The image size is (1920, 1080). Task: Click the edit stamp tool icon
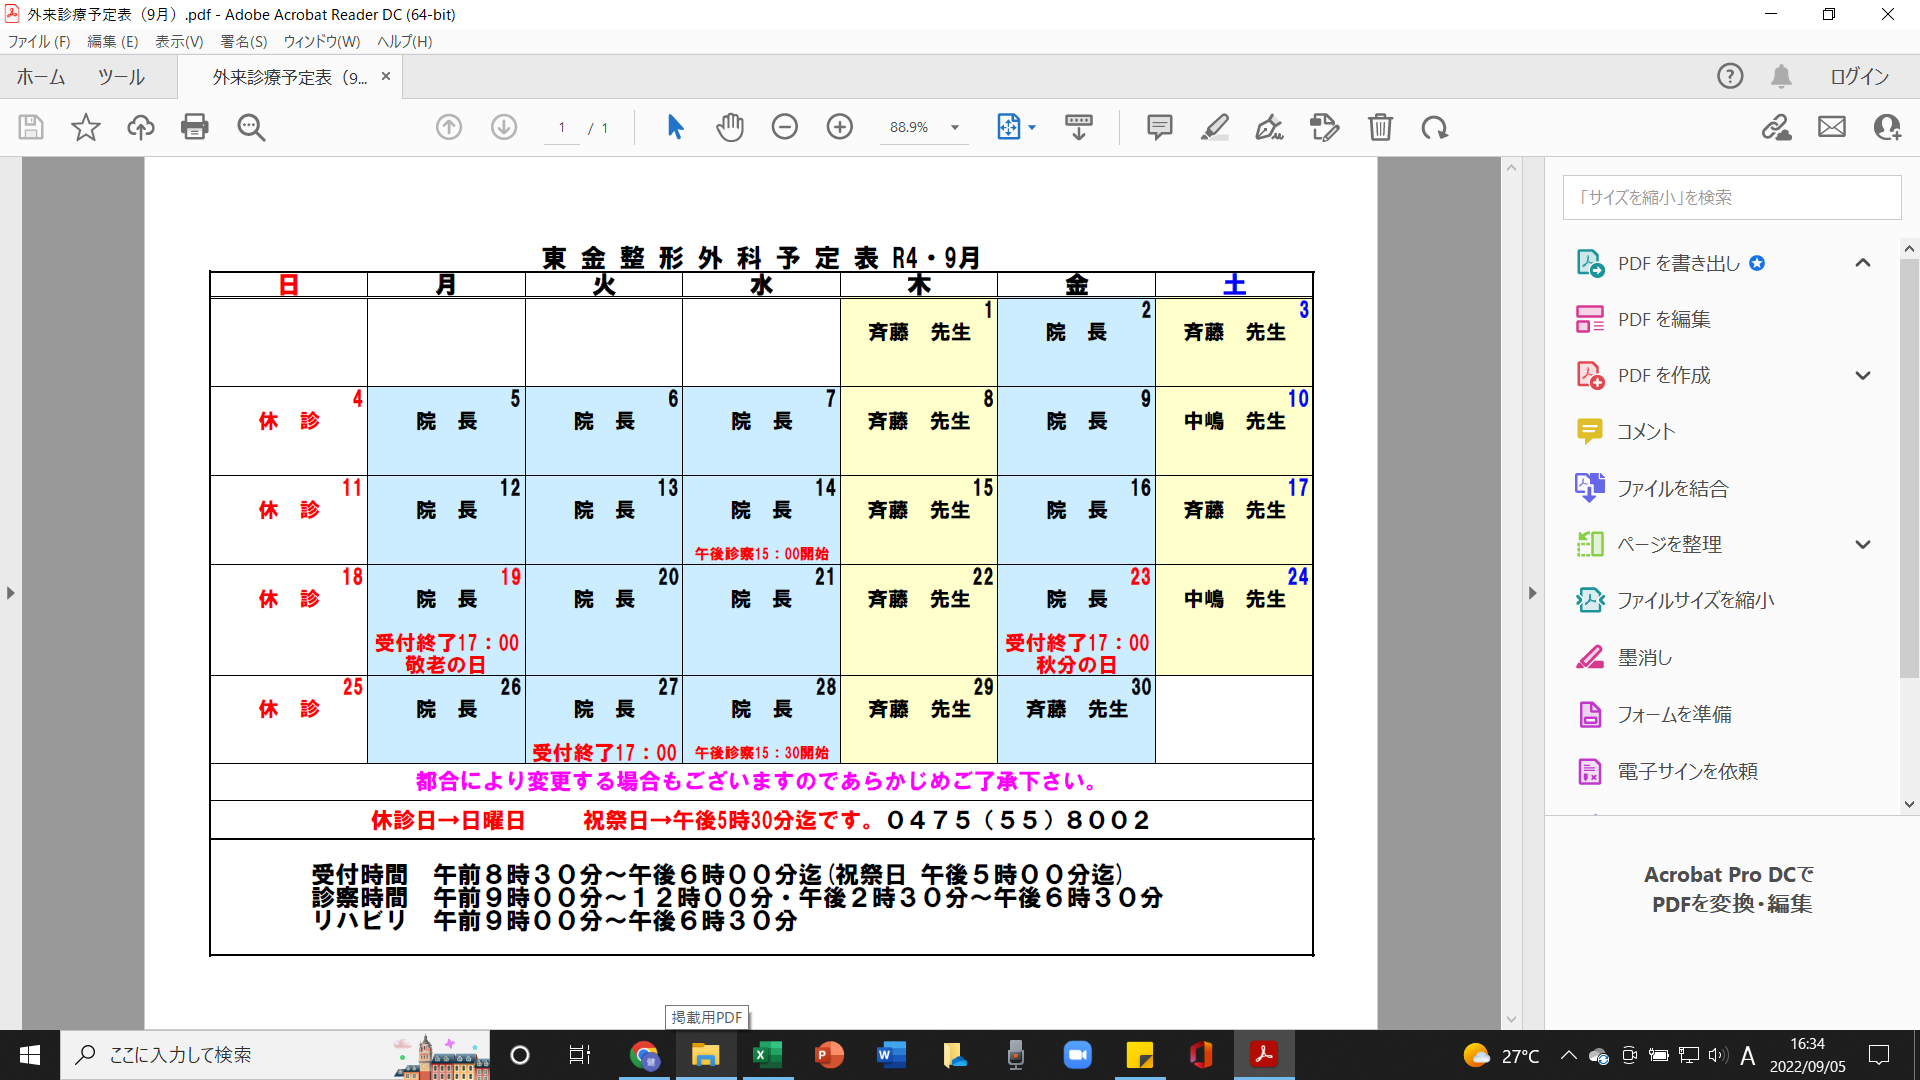[x=1325, y=127]
